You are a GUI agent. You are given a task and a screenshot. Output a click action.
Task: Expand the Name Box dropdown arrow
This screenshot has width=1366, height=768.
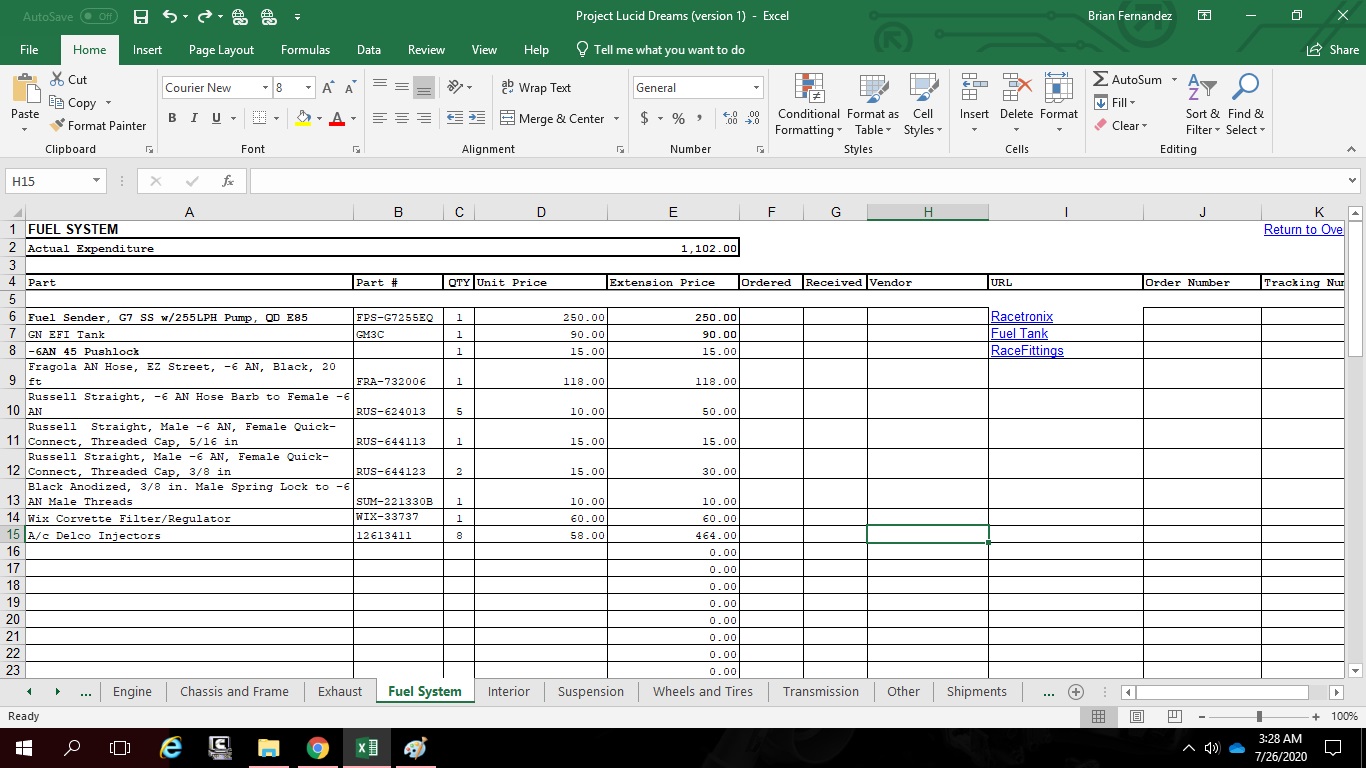97,181
